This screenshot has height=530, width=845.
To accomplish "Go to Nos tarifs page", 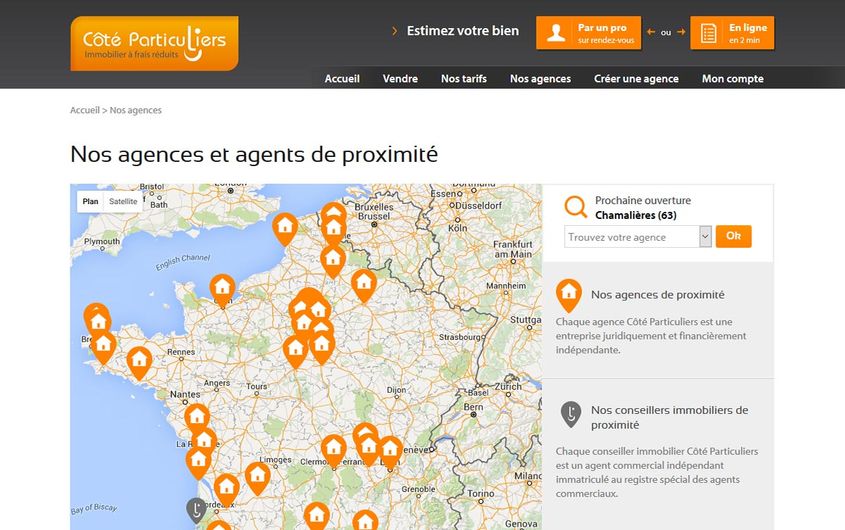I will point(463,79).
